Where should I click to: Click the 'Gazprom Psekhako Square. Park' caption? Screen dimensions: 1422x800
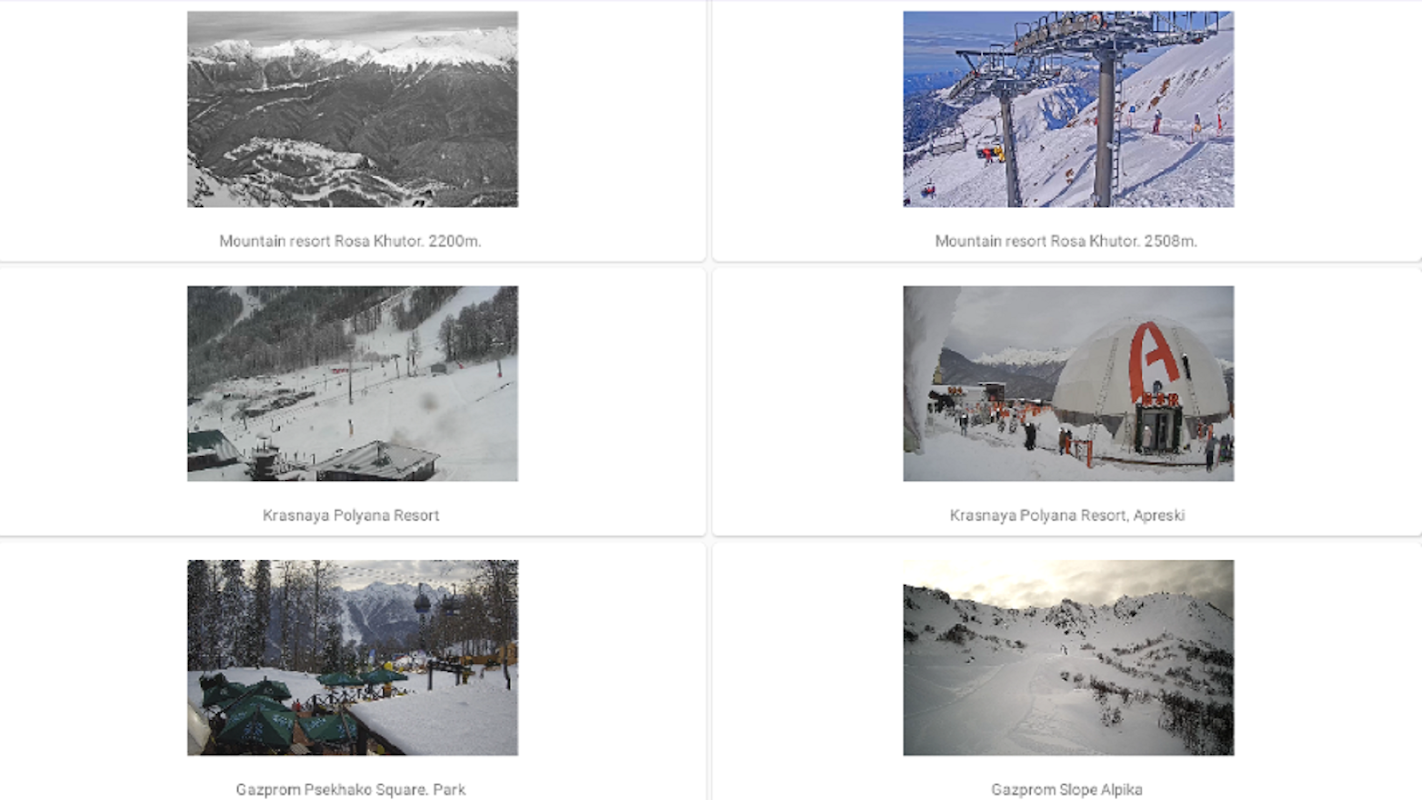pos(351,789)
